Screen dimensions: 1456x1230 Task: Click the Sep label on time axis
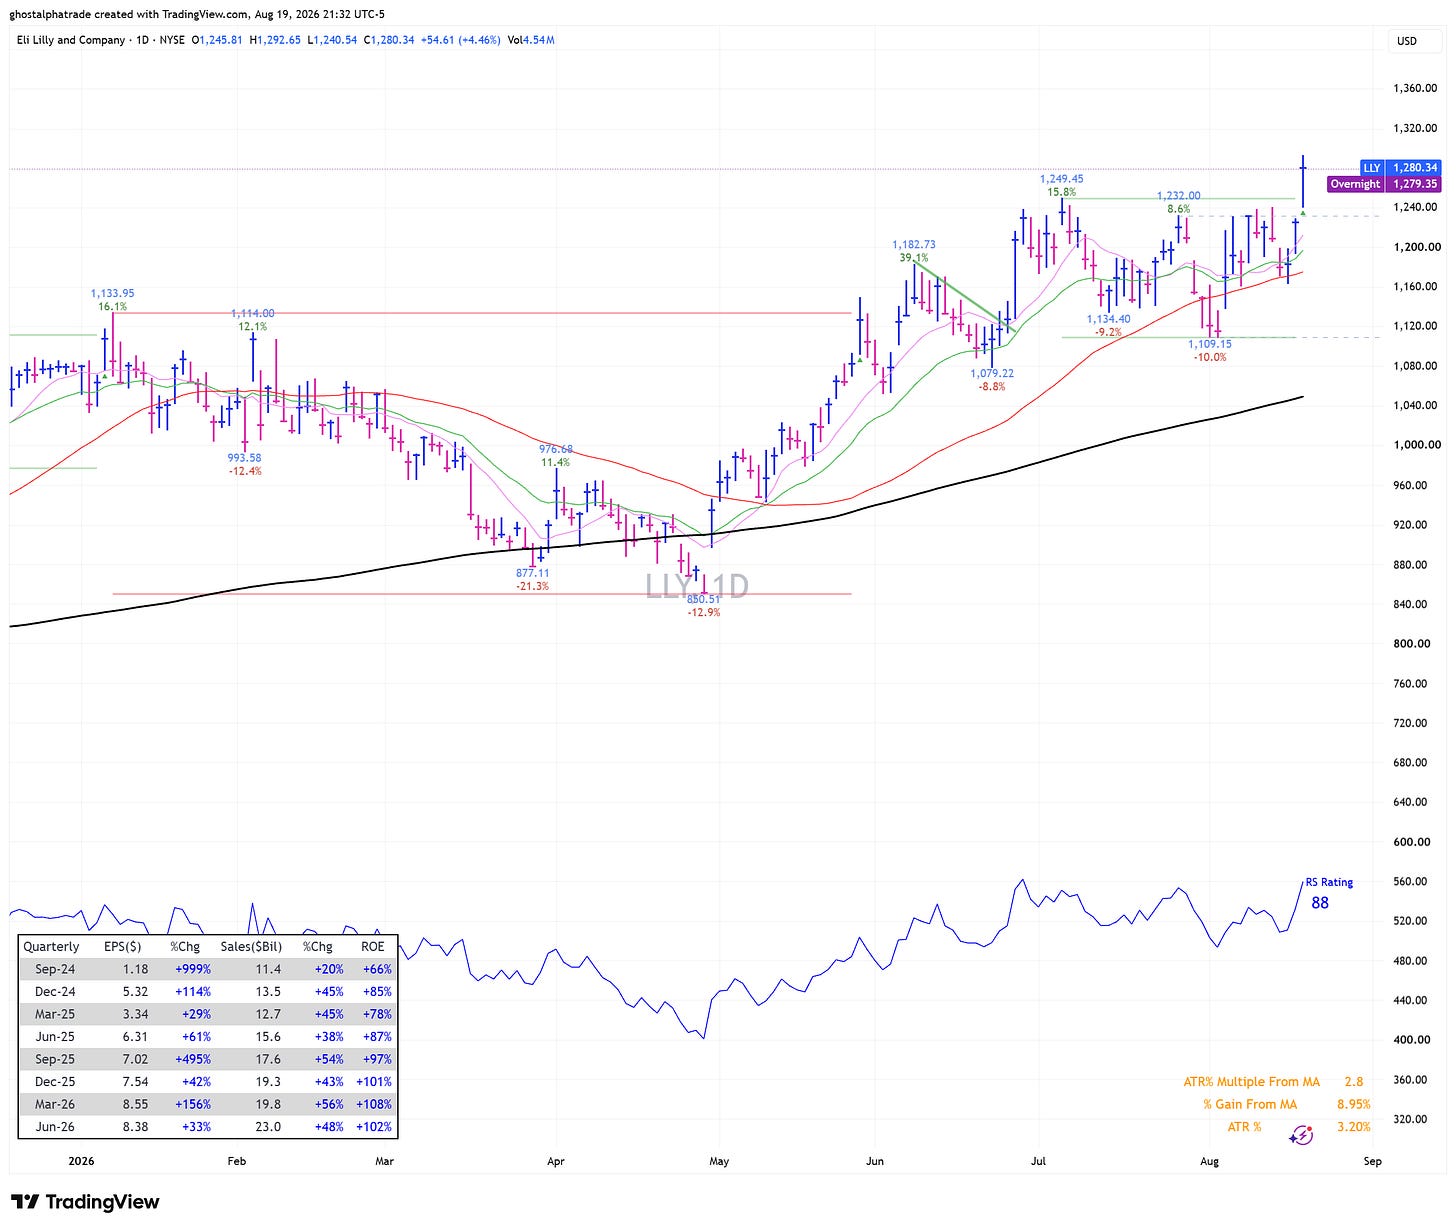[x=1372, y=1161]
